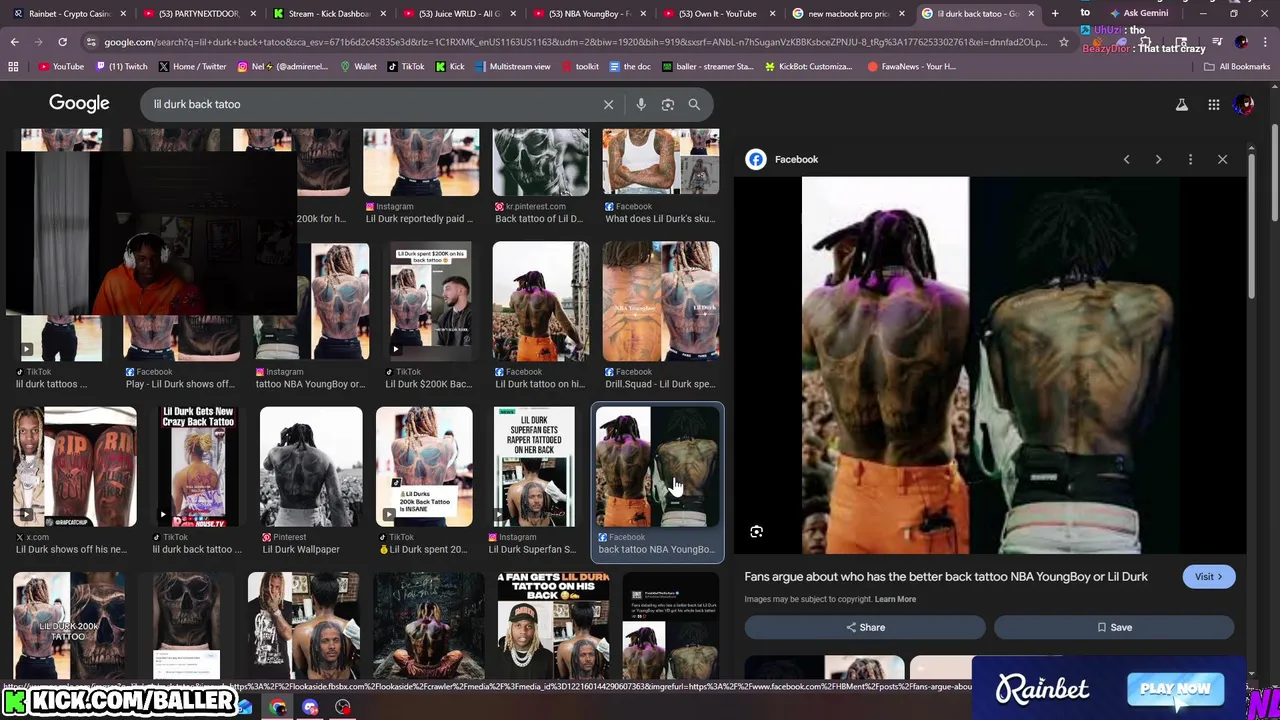Click the Rainbet PLAY NOW button
The height and width of the screenshot is (720, 1280).
point(1175,689)
